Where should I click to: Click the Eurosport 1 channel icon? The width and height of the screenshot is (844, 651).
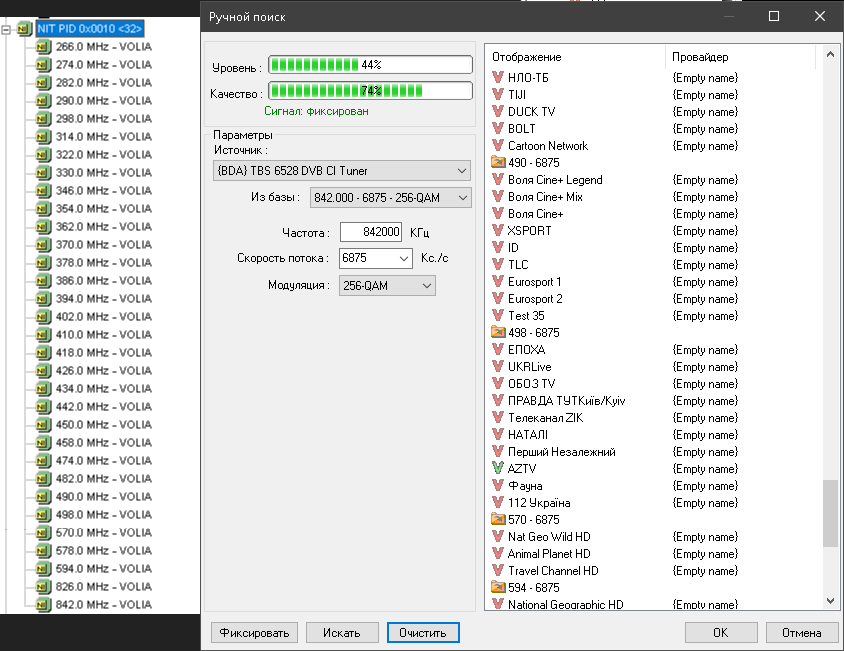pos(498,281)
